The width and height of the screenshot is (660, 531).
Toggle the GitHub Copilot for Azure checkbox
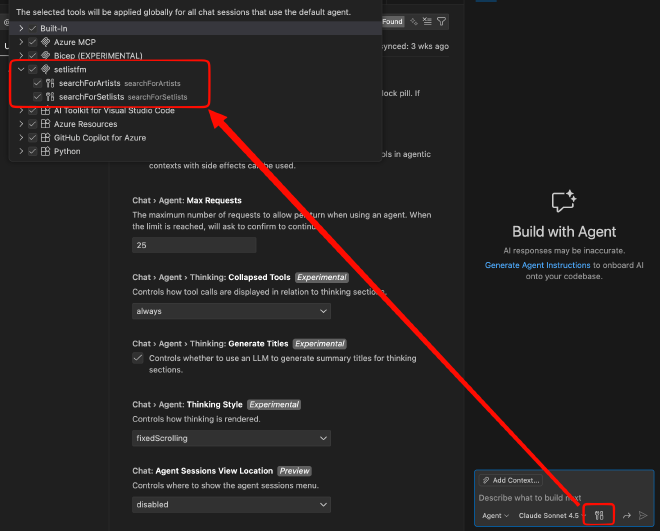click(x=33, y=137)
